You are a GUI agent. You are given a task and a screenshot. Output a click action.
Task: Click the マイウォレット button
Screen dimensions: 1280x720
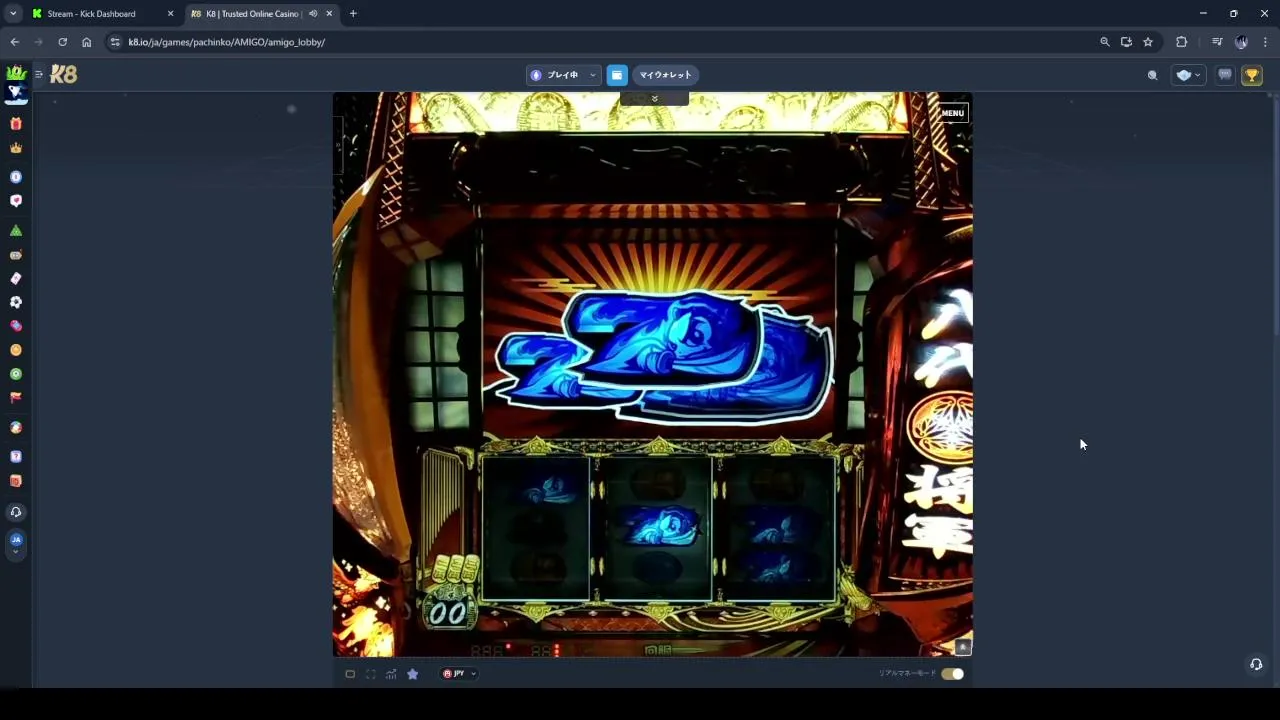(665, 75)
